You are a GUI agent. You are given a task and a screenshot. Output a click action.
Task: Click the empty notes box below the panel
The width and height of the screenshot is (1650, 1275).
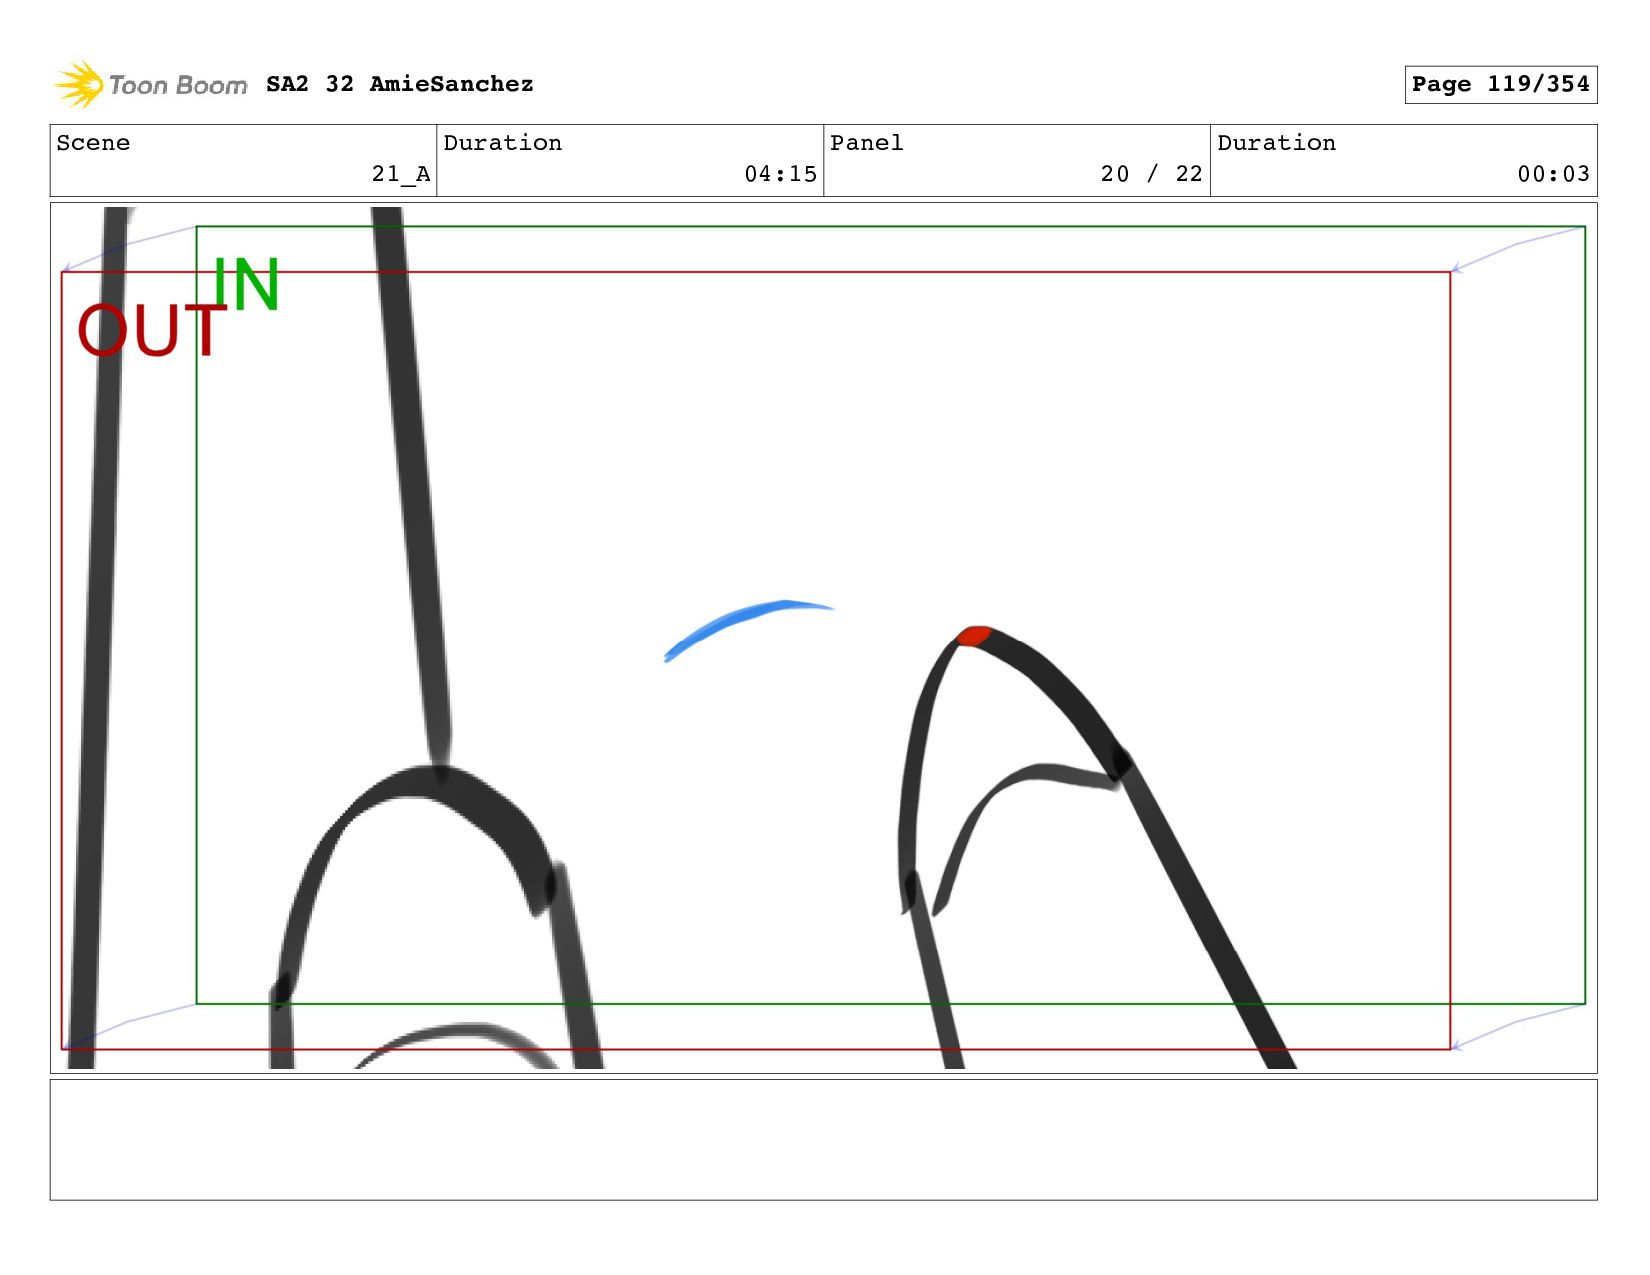point(823,1139)
